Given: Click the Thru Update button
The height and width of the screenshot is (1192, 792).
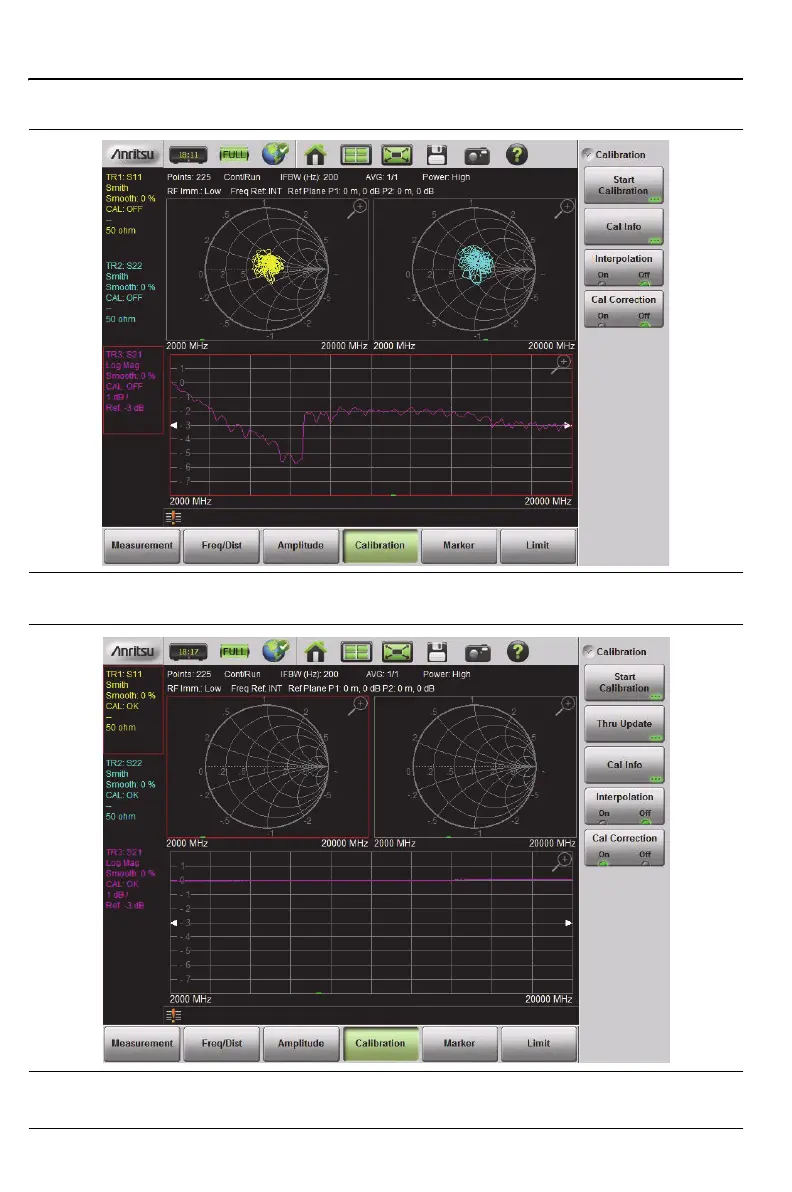Looking at the screenshot, I should click(625, 724).
